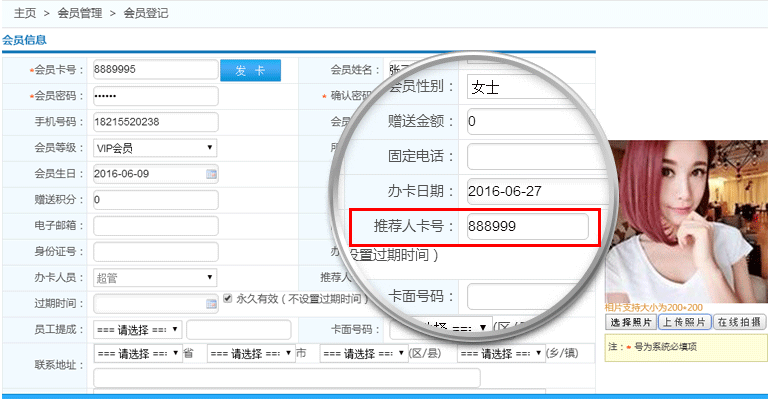
Task: Open the 会员等级 VIP会员 dropdown
Action: click(x=155, y=148)
